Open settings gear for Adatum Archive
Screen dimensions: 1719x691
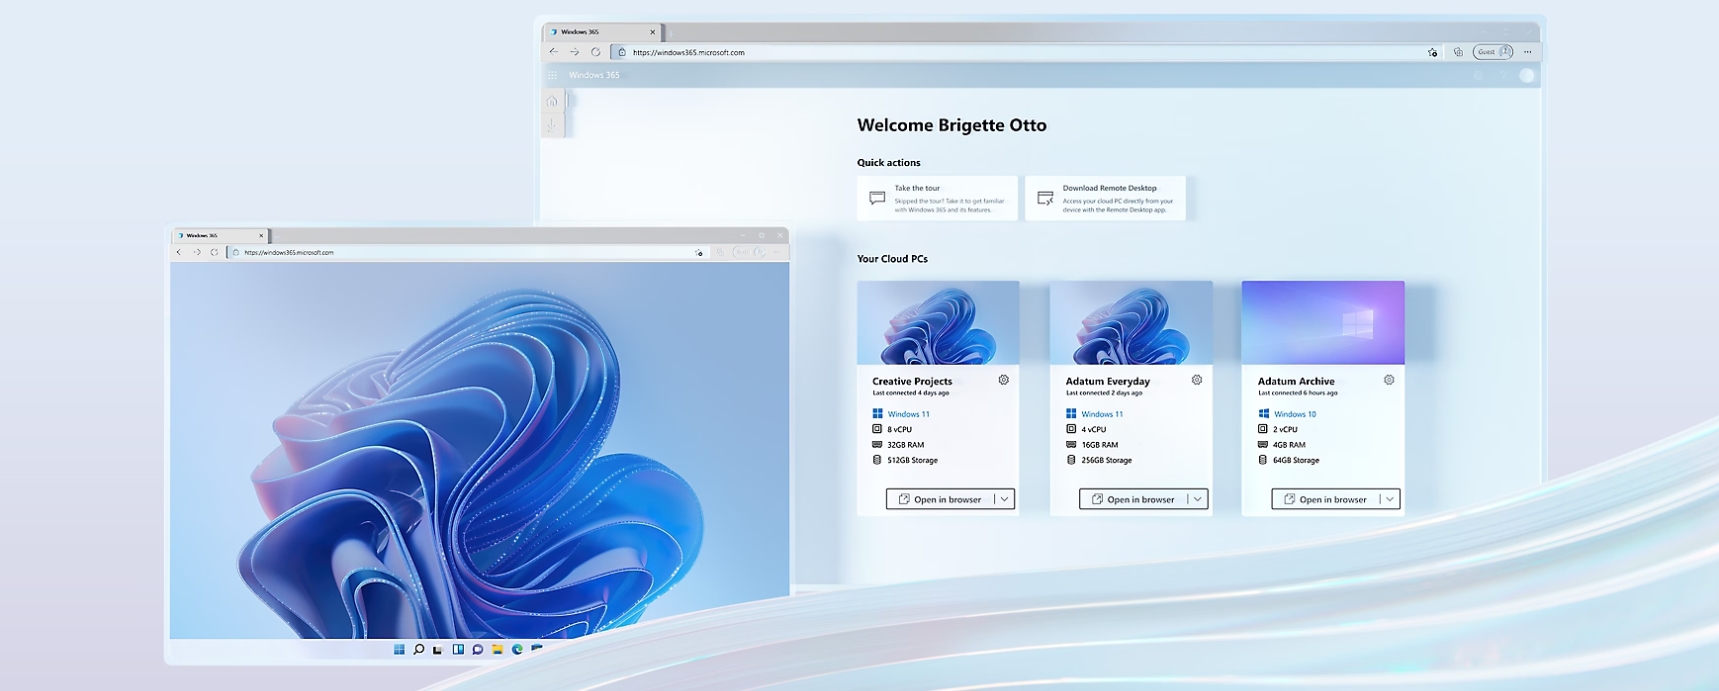(x=1389, y=380)
